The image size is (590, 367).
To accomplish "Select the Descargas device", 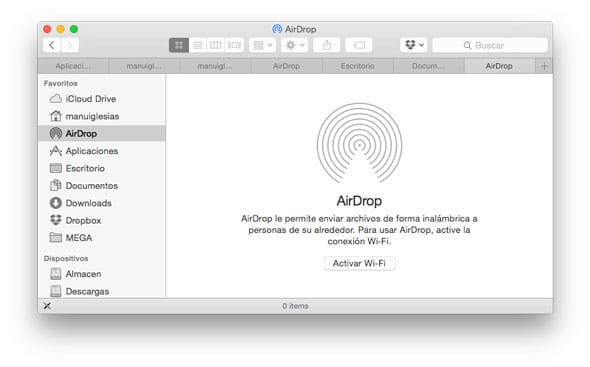I will [x=102, y=291].
